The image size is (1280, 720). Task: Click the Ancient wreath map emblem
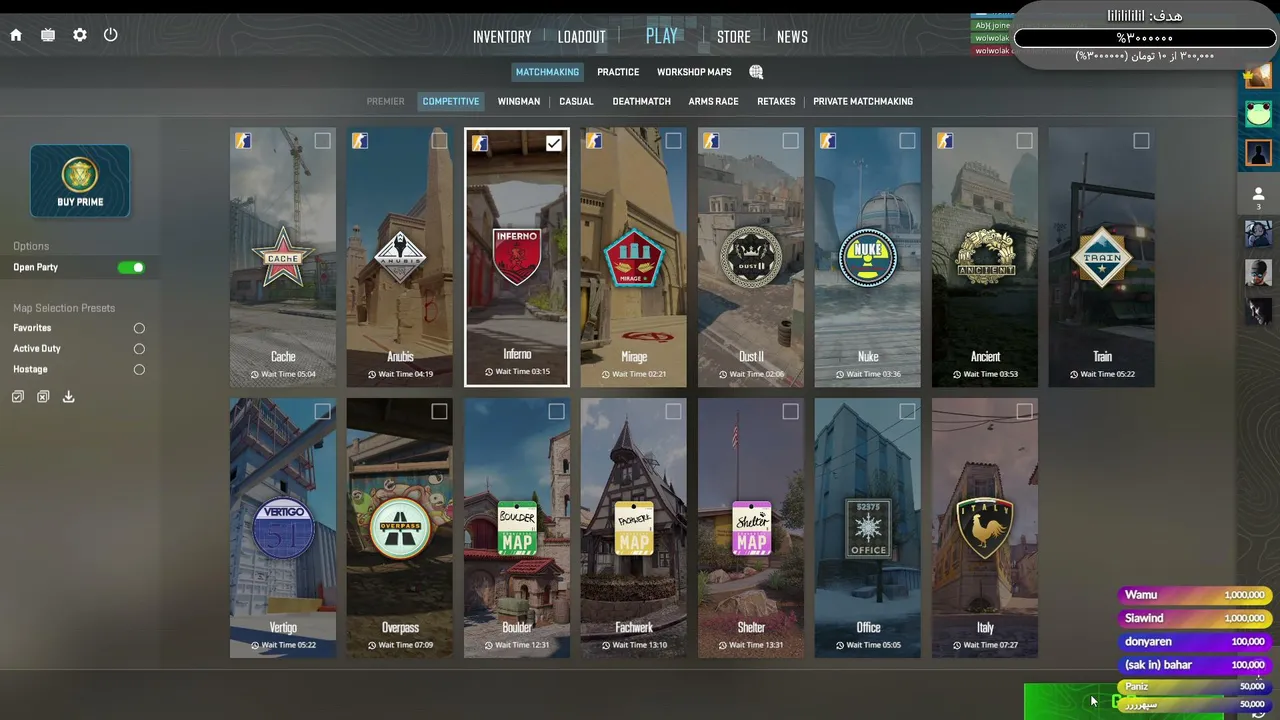click(985, 257)
